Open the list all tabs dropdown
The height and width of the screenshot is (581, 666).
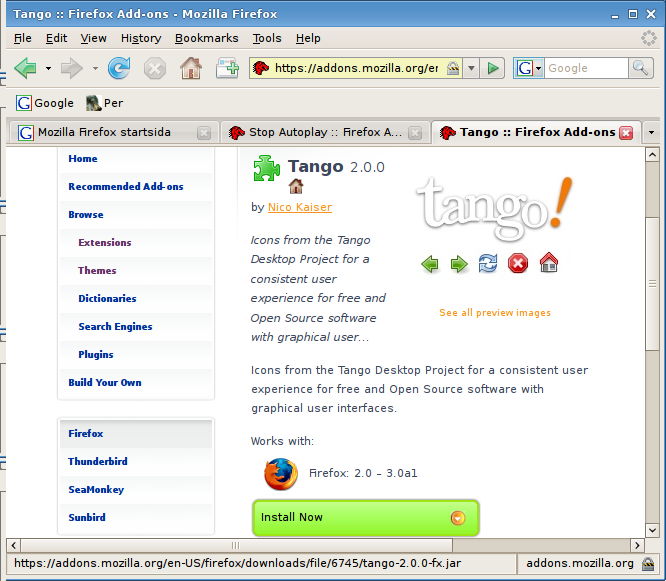coord(652,133)
